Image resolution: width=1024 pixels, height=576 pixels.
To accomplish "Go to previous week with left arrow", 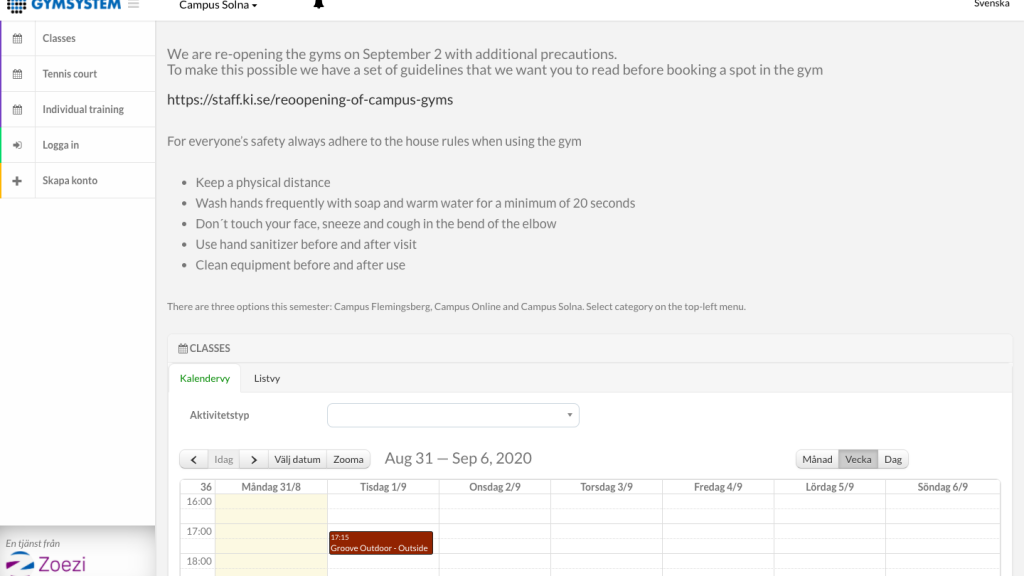I will [194, 460].
